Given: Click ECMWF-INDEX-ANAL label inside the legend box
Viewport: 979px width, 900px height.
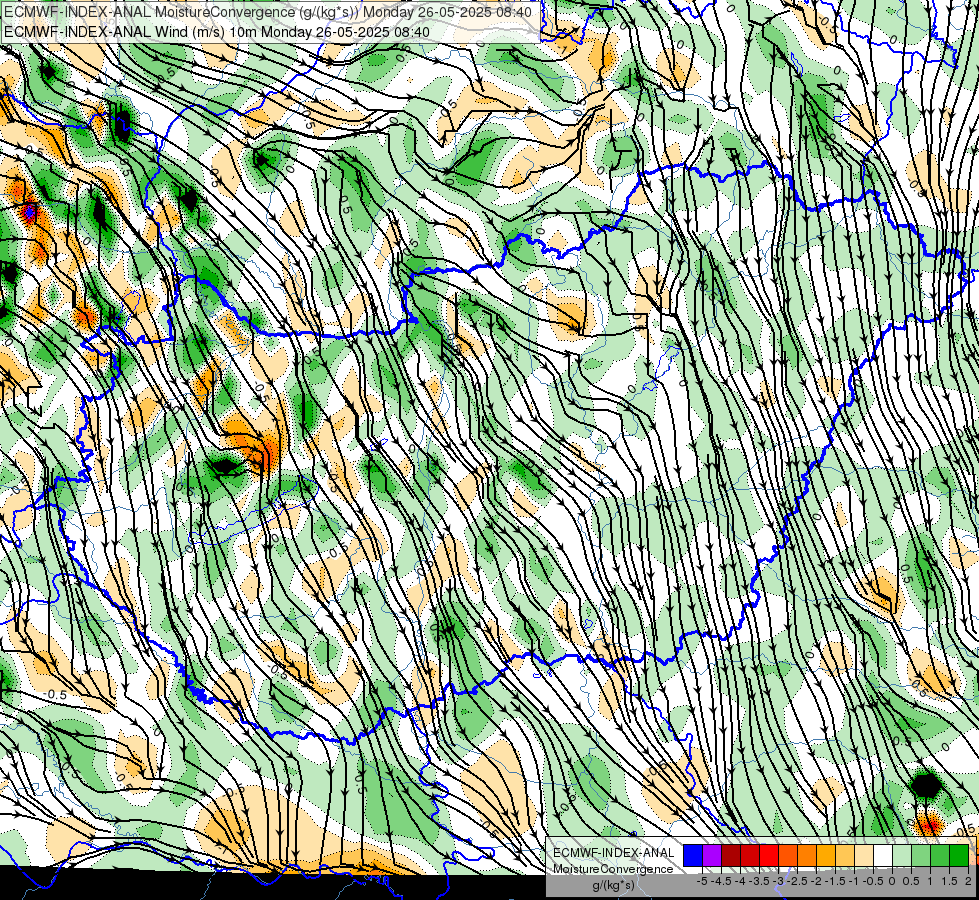Looking at the screenshot, I should (x=614, y=853).
